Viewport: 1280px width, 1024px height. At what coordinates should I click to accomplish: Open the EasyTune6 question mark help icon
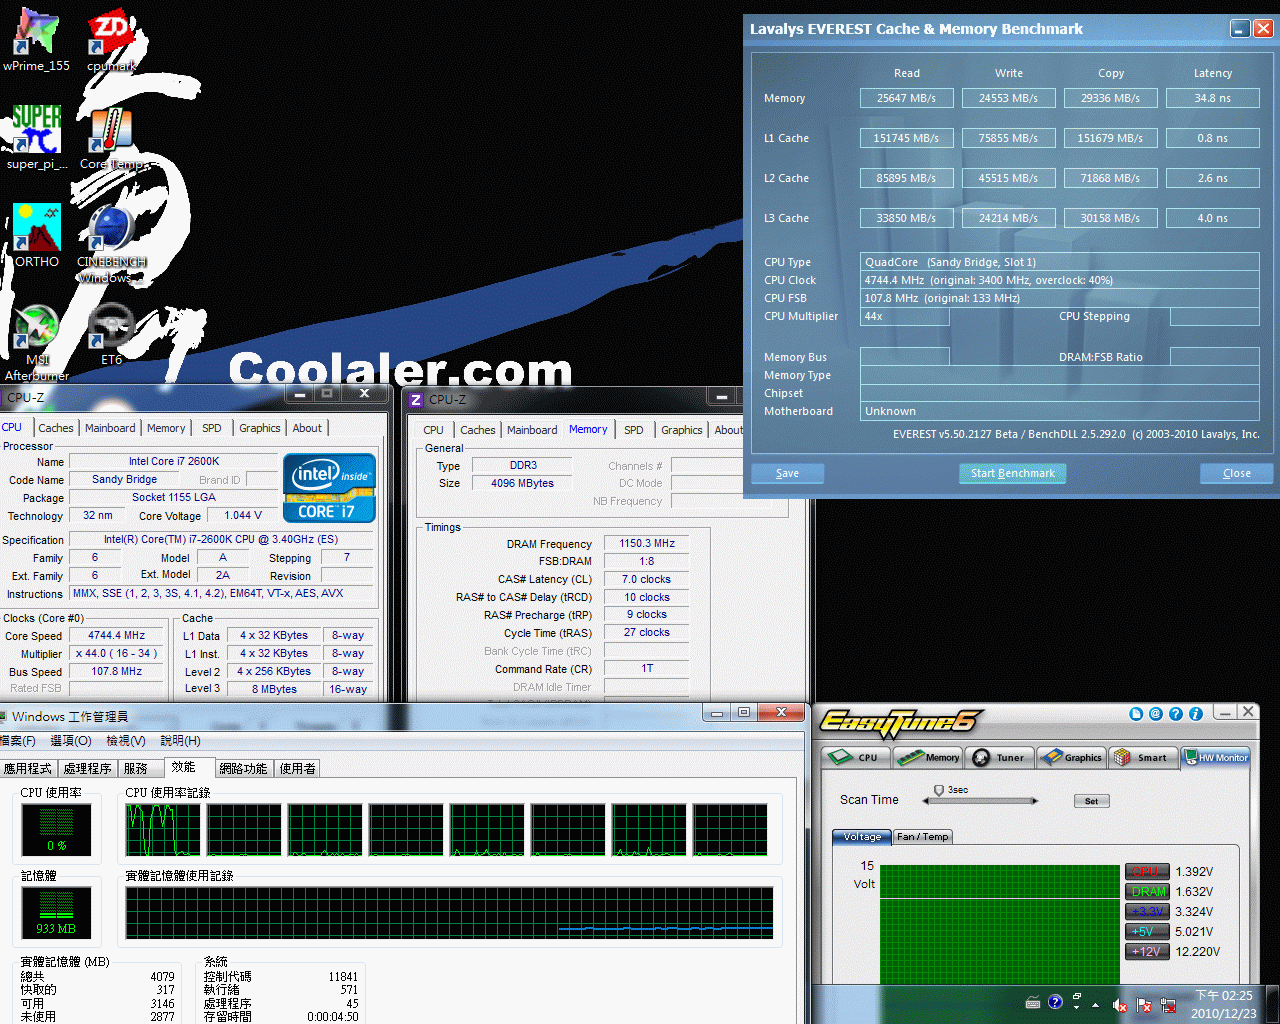tap(1176, 714)
